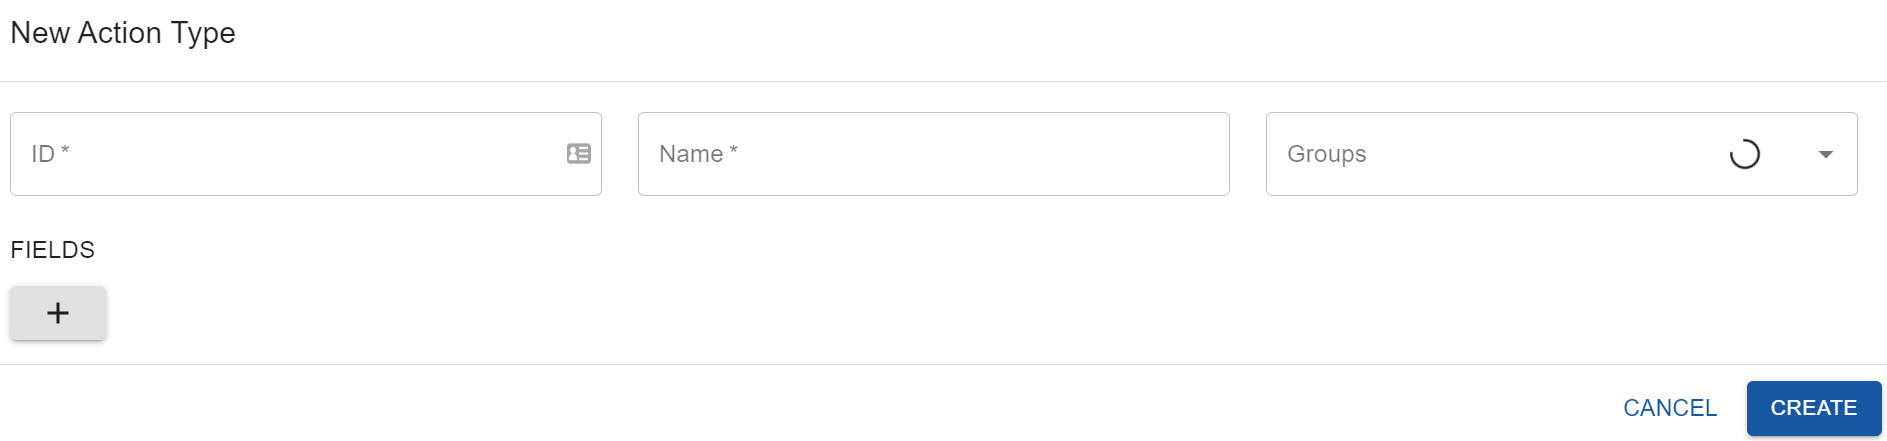The image size is (1887, 441).
Task: Click the asterisk next to the ID label
Action: coord(65,150)
